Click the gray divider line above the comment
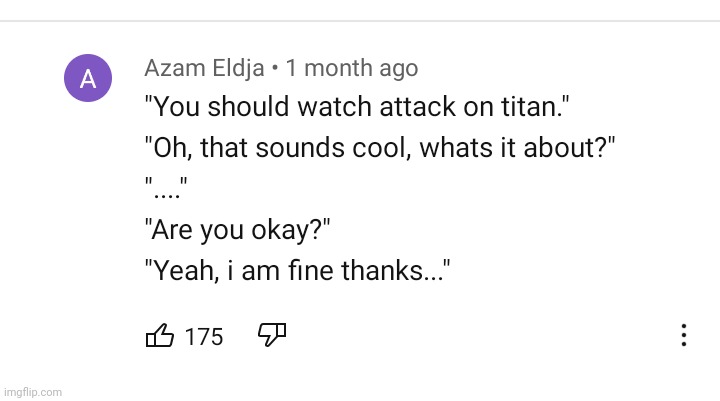Image resolution: width=720 pixels, height=401 pixels. [x=360, y=21]
